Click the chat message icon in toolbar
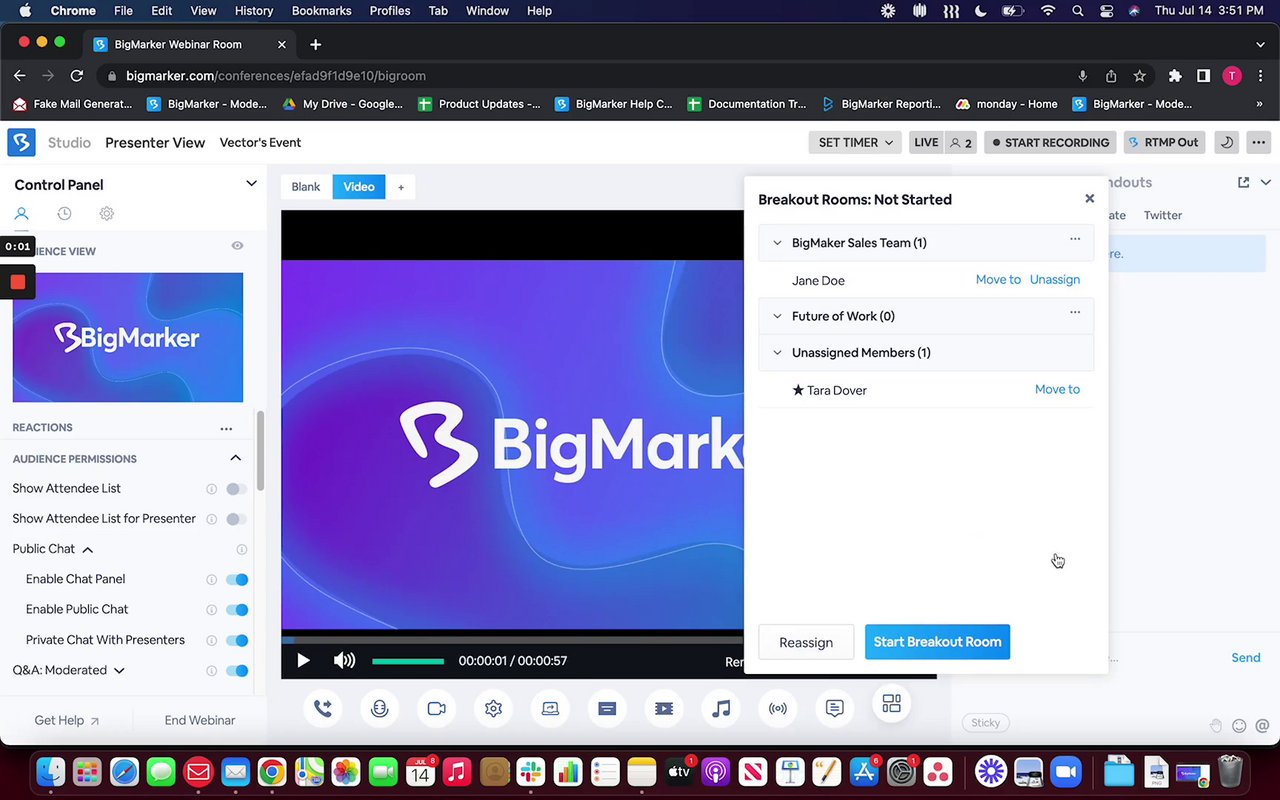 pos(835,709)
